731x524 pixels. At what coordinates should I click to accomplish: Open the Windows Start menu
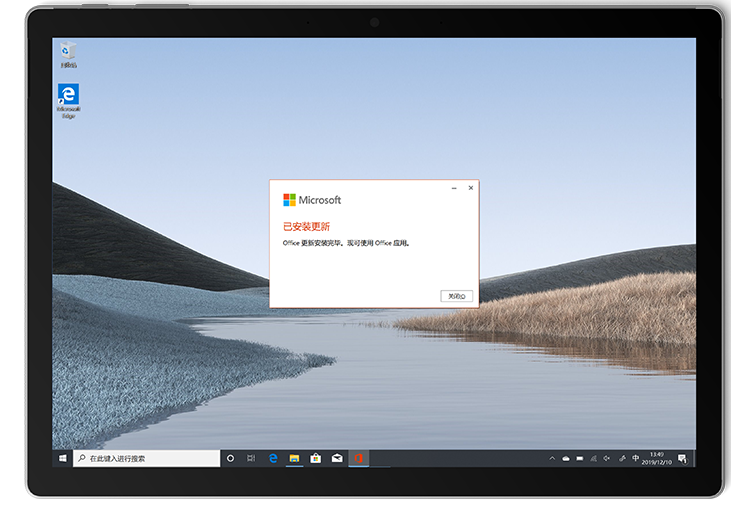pyautogui.click(x=62, y=458)
